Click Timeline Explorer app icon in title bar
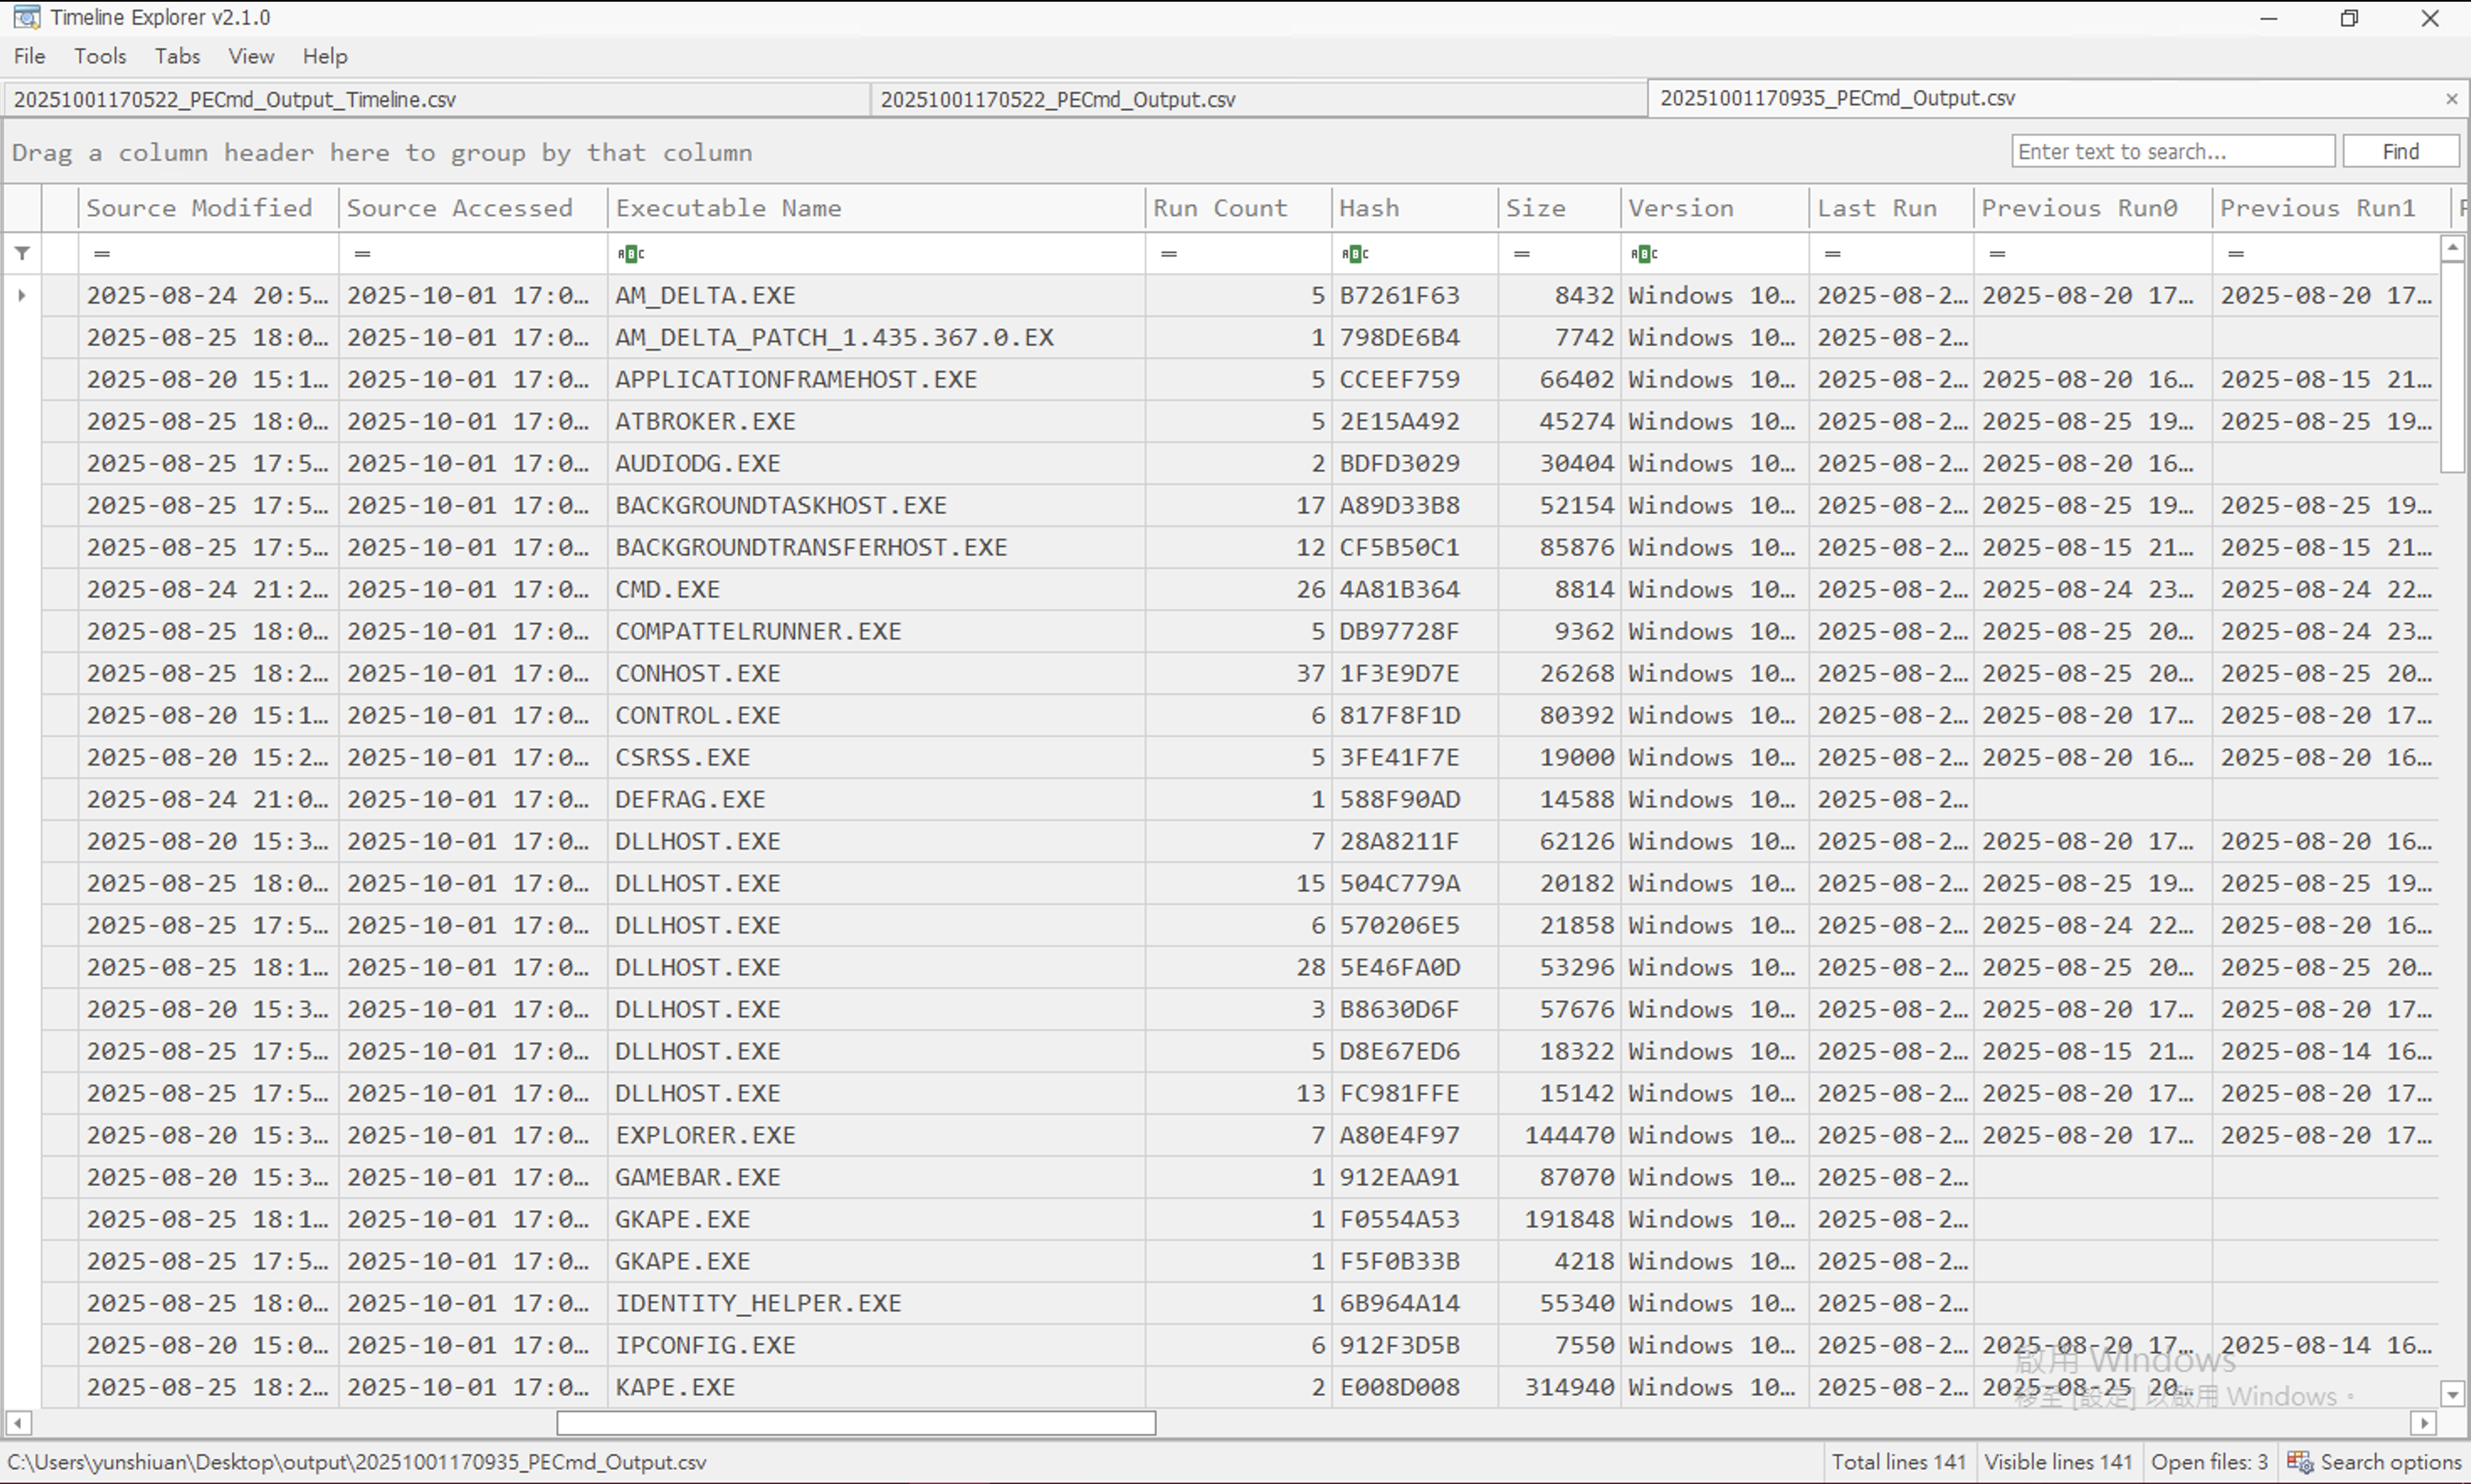Screen dimensions: 2471x1484 27,17
